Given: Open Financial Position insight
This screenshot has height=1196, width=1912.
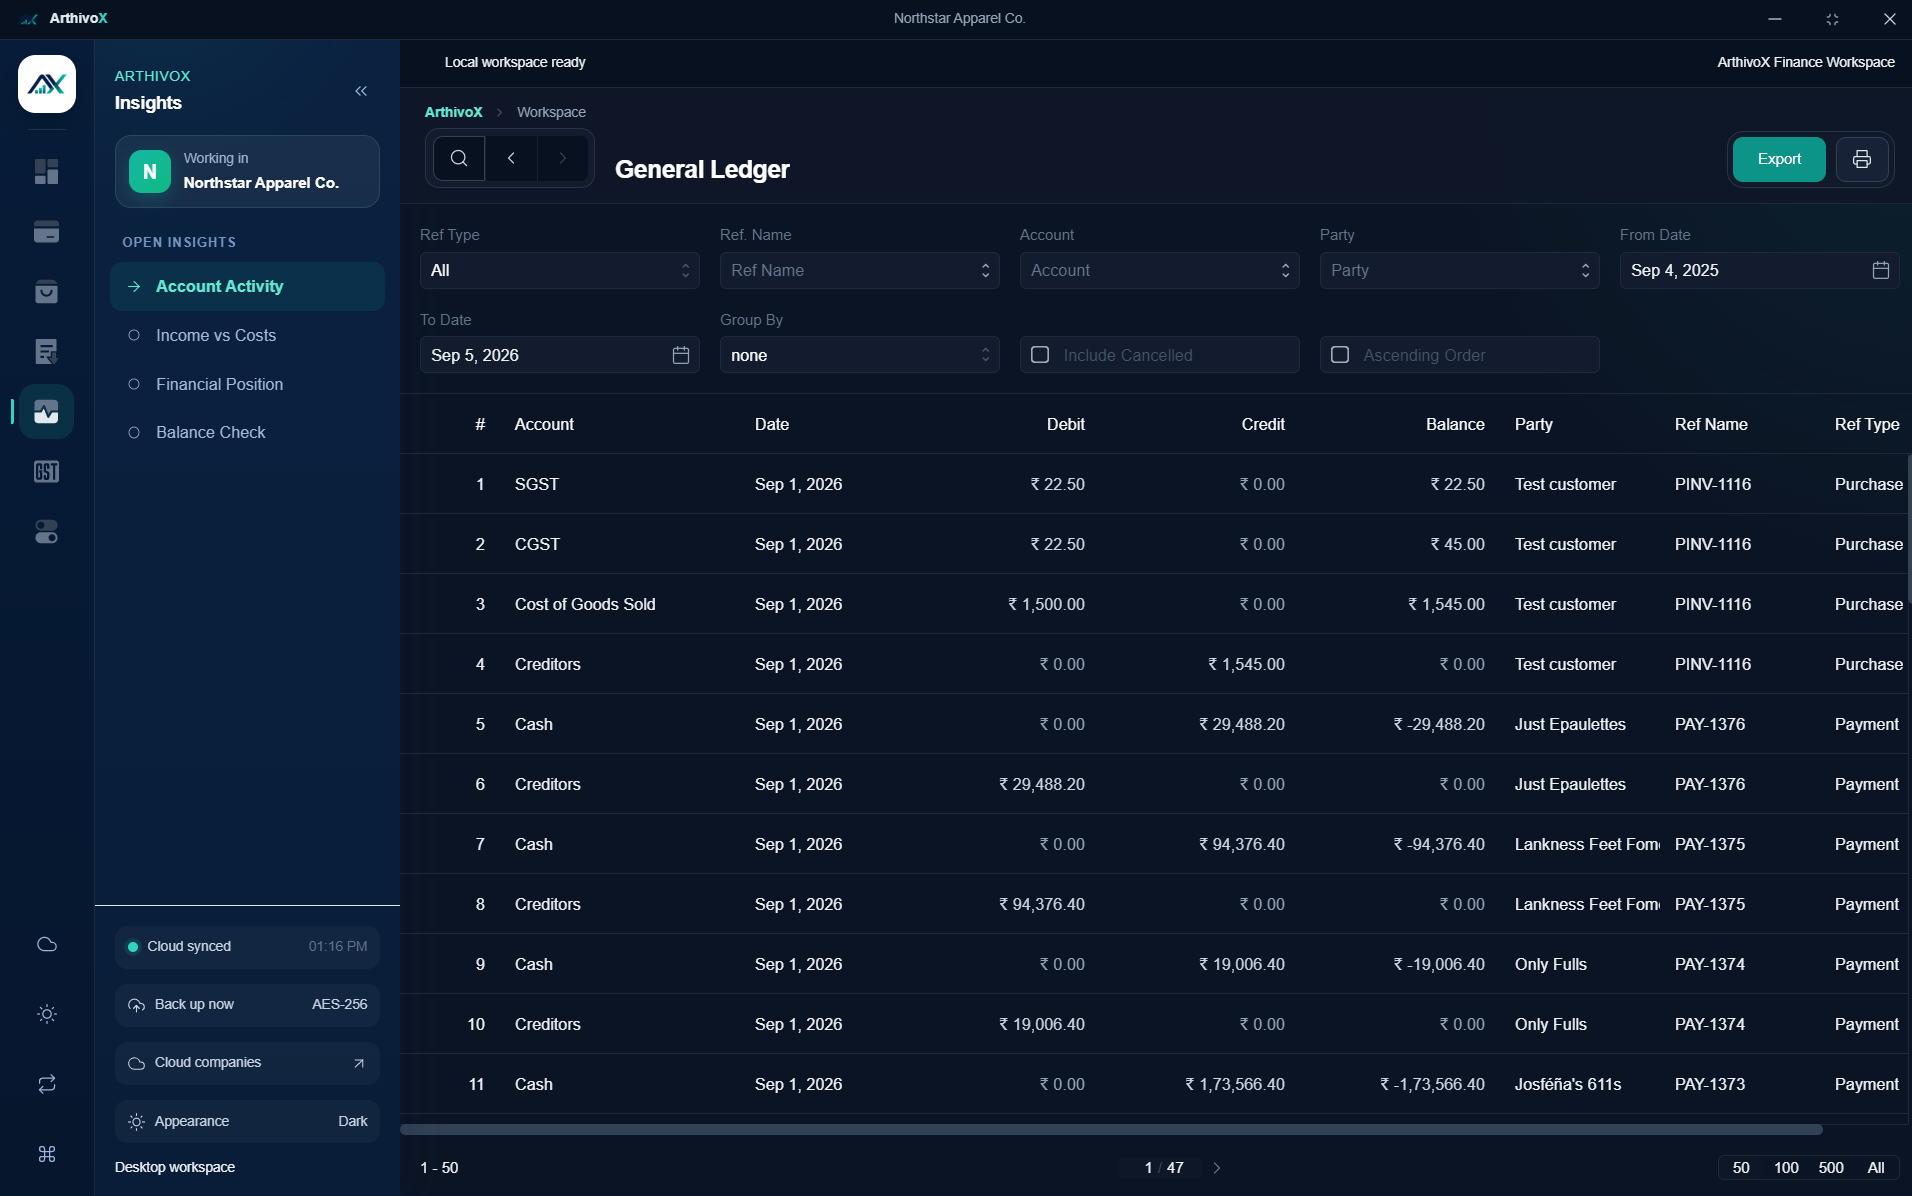Looking at the screenshot, I should tap(247, 384).
